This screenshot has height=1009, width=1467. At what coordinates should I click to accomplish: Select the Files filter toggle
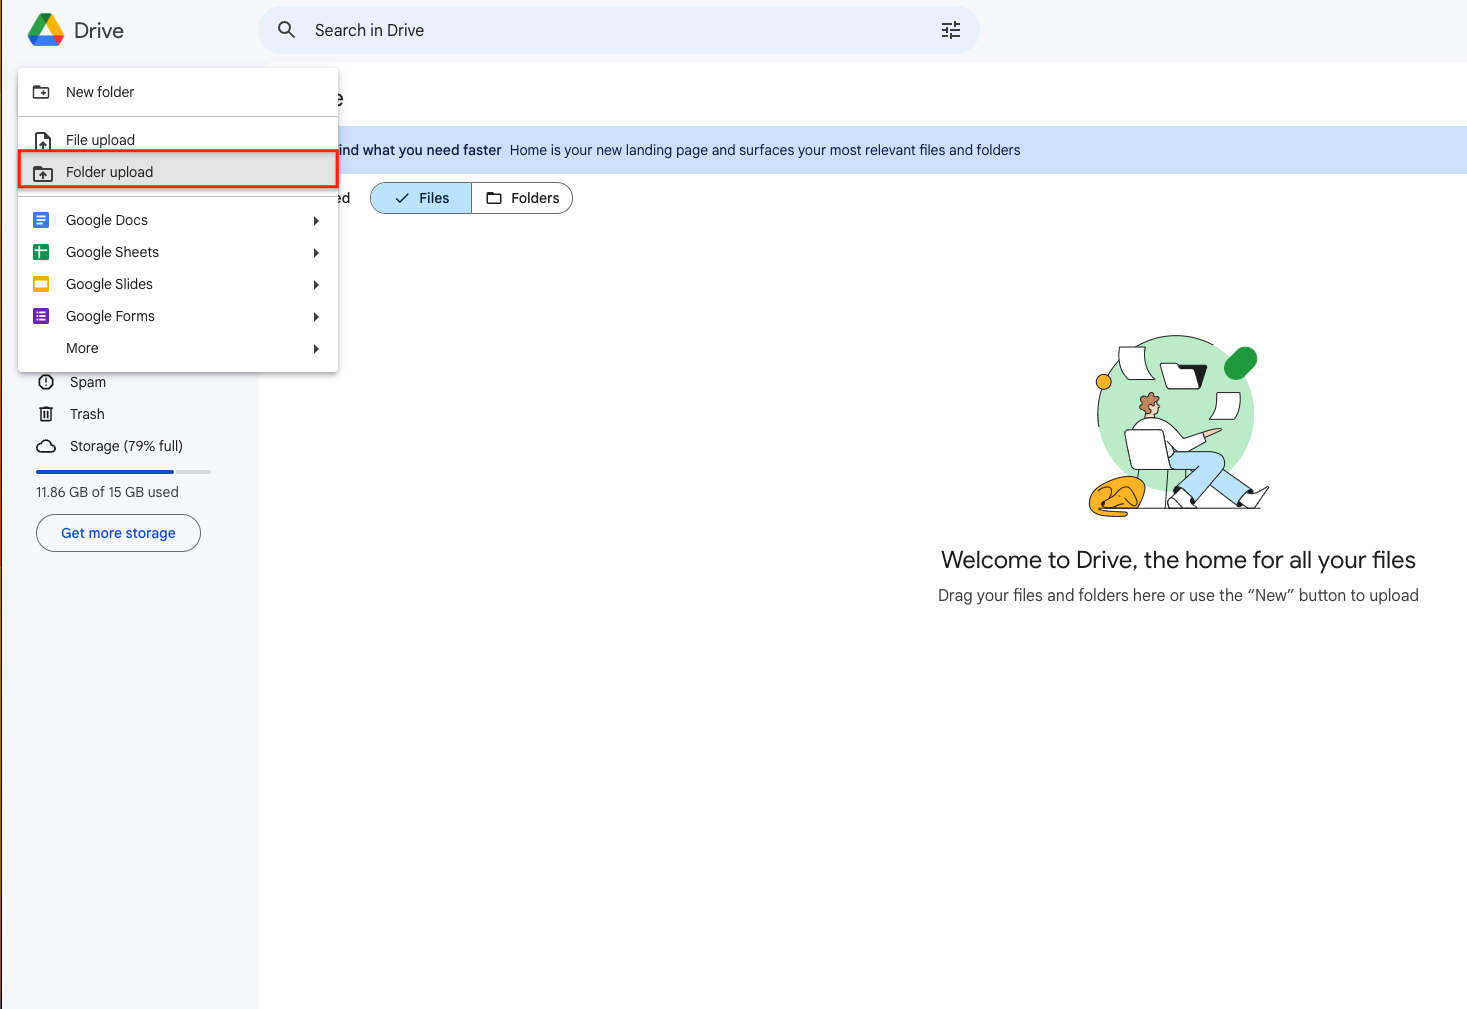[x=421, y=198]
